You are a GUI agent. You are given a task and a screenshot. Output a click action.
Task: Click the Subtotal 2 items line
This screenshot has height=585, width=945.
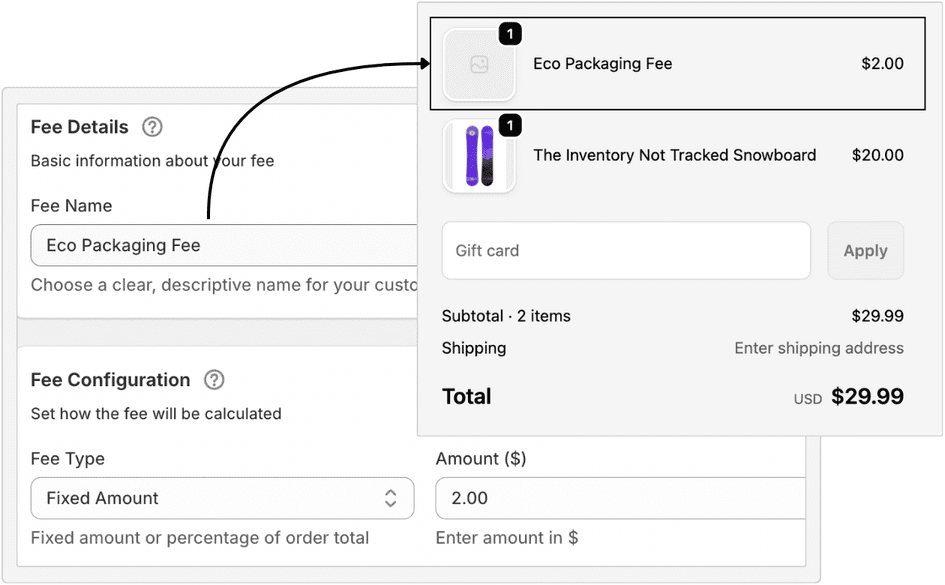point(506,315)
